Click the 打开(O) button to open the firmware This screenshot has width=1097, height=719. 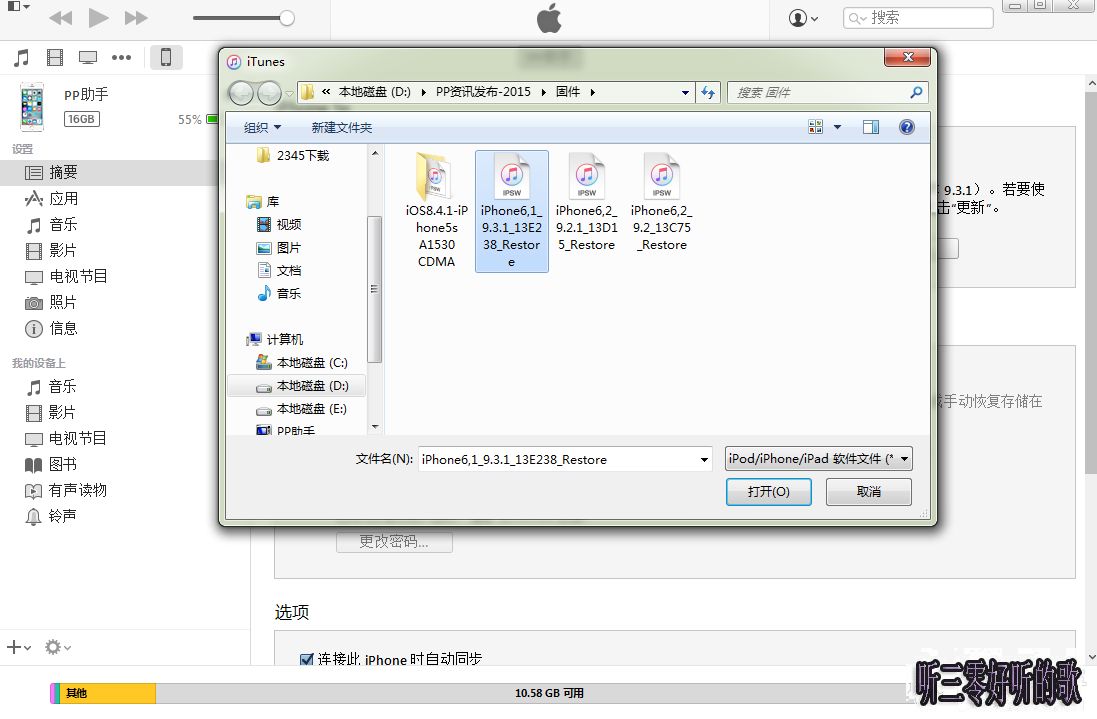768,491
